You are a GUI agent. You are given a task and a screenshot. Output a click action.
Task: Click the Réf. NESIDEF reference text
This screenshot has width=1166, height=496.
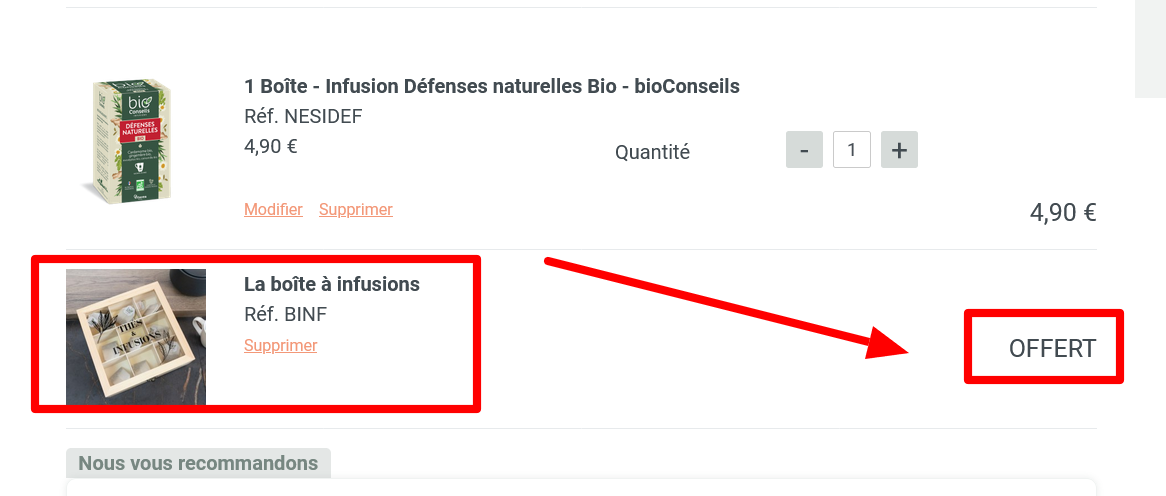tap(303, 117)
